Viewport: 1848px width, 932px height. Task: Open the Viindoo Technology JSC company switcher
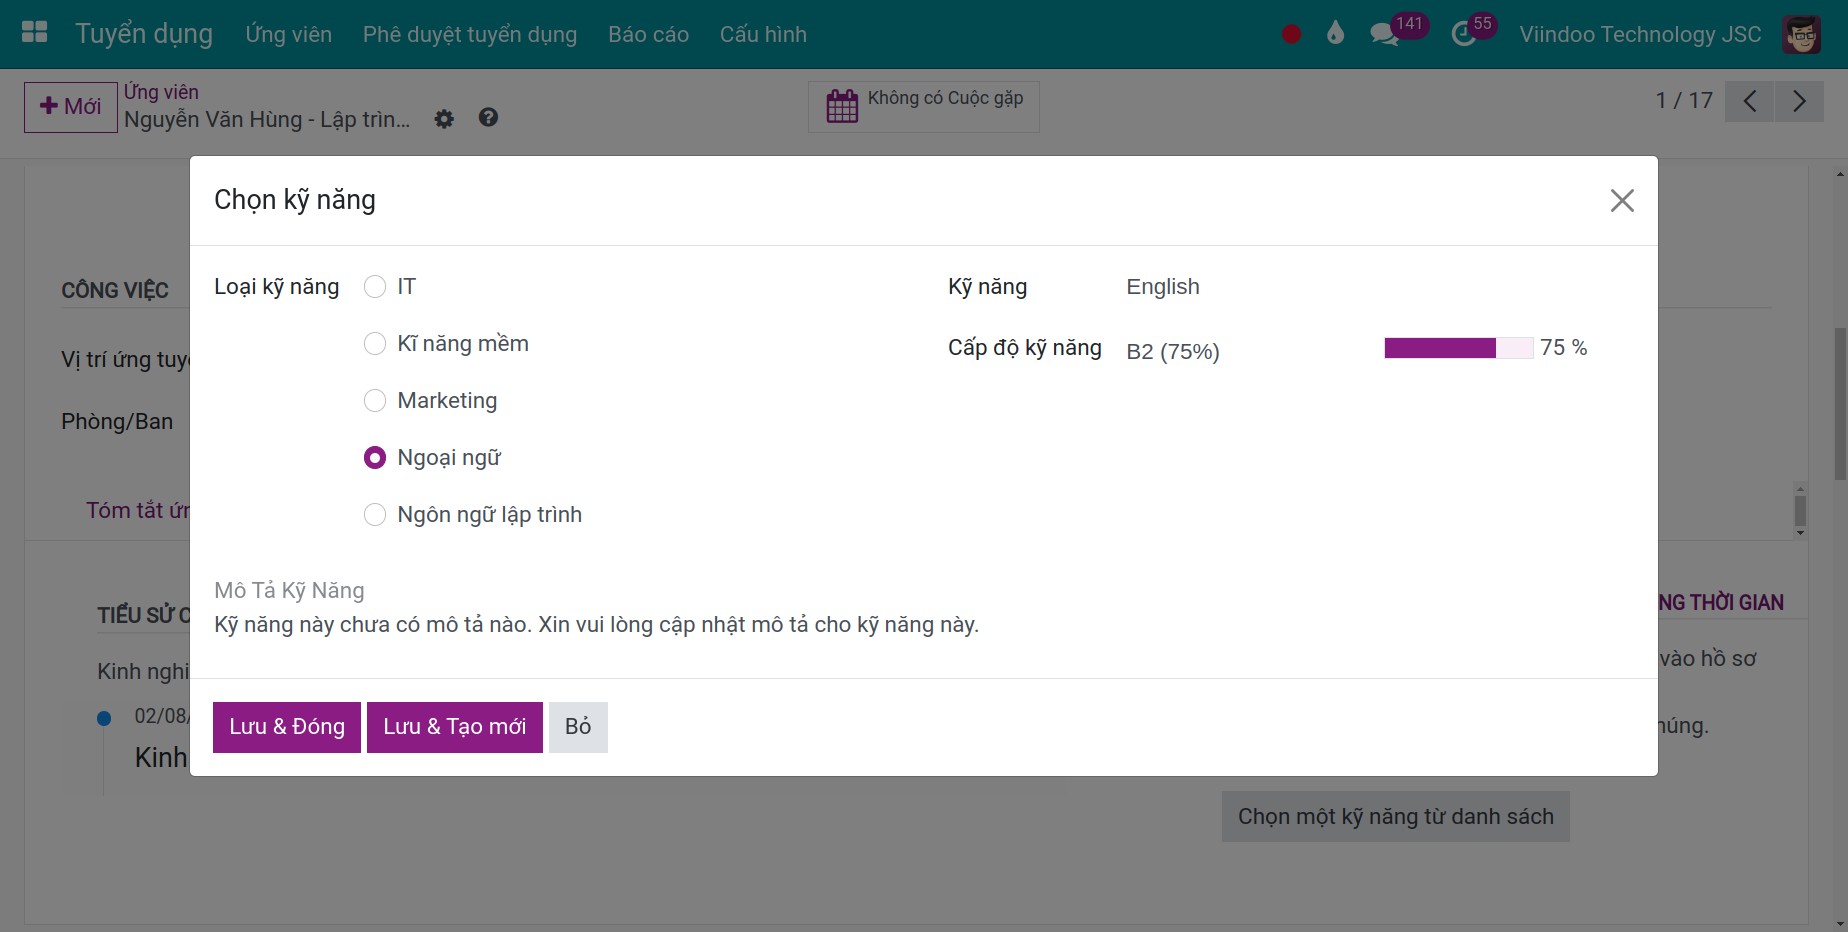(x=1640, y=34)
